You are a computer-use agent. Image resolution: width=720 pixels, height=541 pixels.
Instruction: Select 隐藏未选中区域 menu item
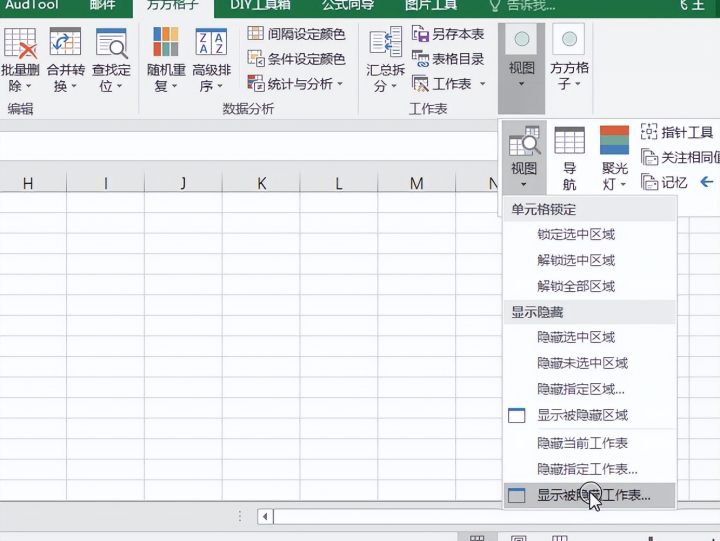click(x=590, y=363)
